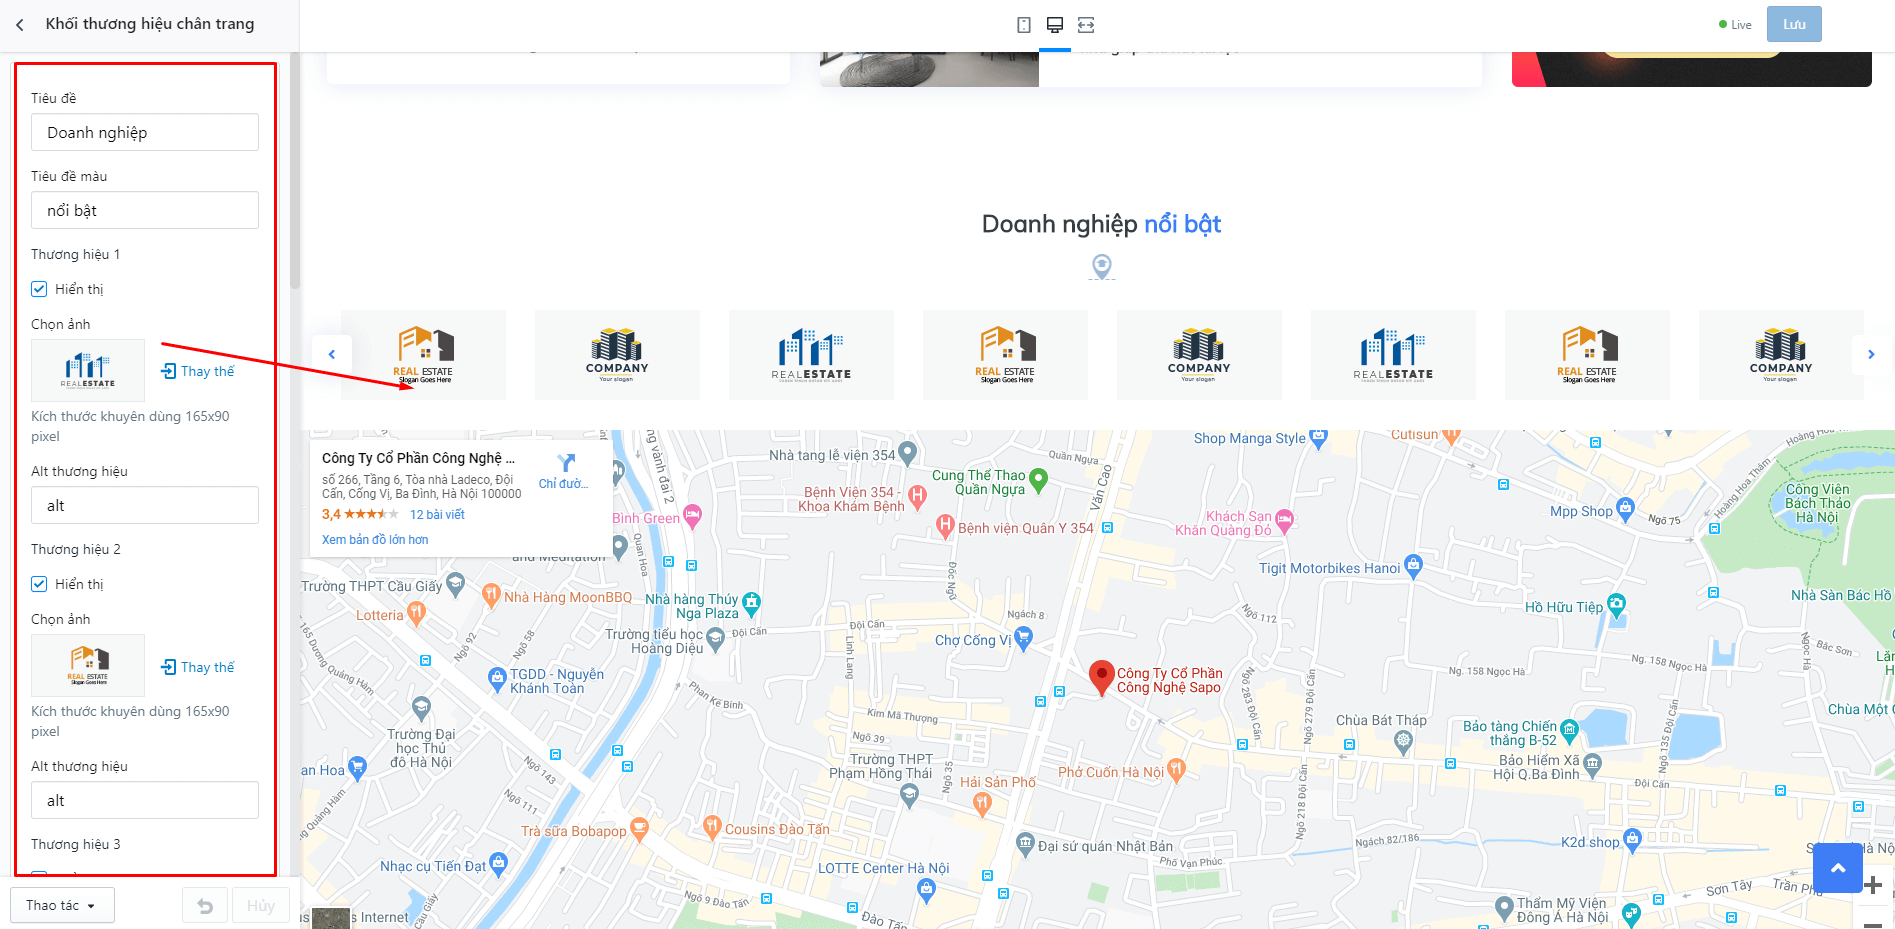The width and height of the screenshot is (1895, 929).
Task: Click the Nhạc cụ Tiến Đạt shop pin
Action: (498, 864)
